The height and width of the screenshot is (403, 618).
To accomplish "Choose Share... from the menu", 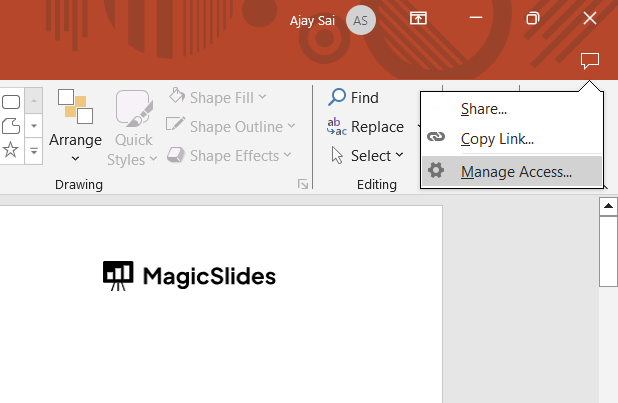I will (484, 108).
